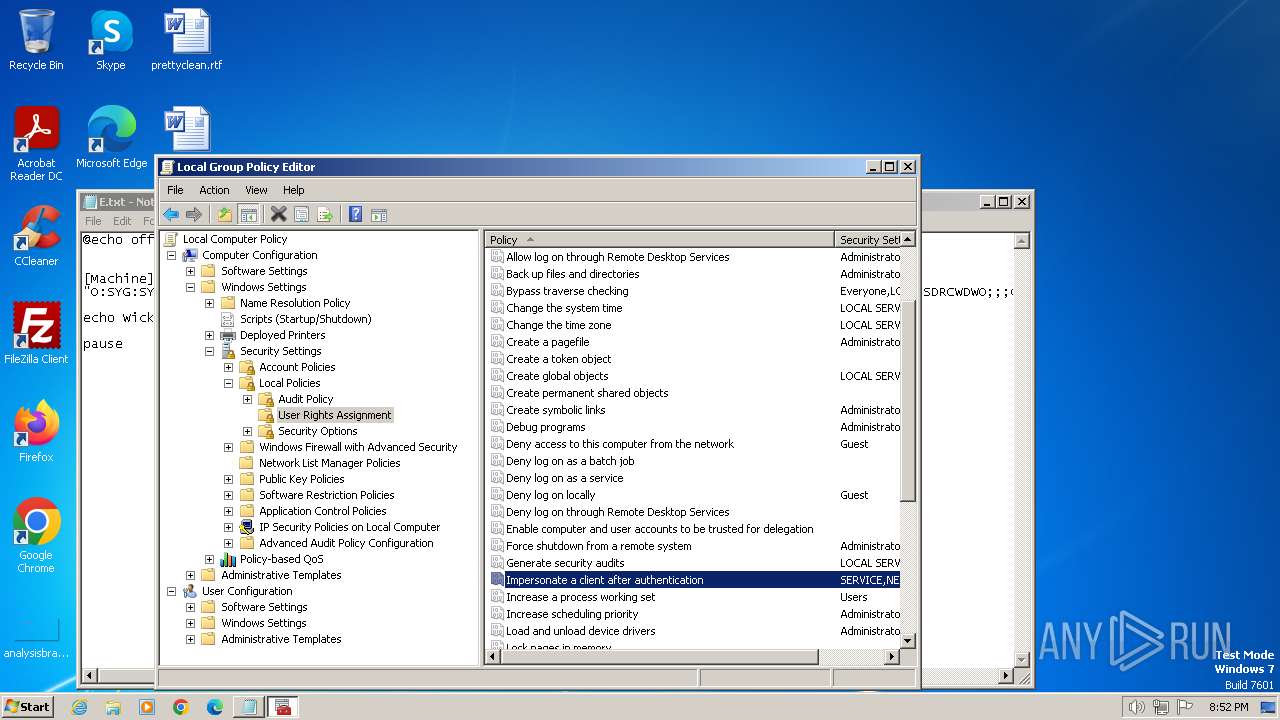Open Skype desktop shortcut
Image resolution: width=1280 pixels, height=720 pixels.
(x=110, y=40)
